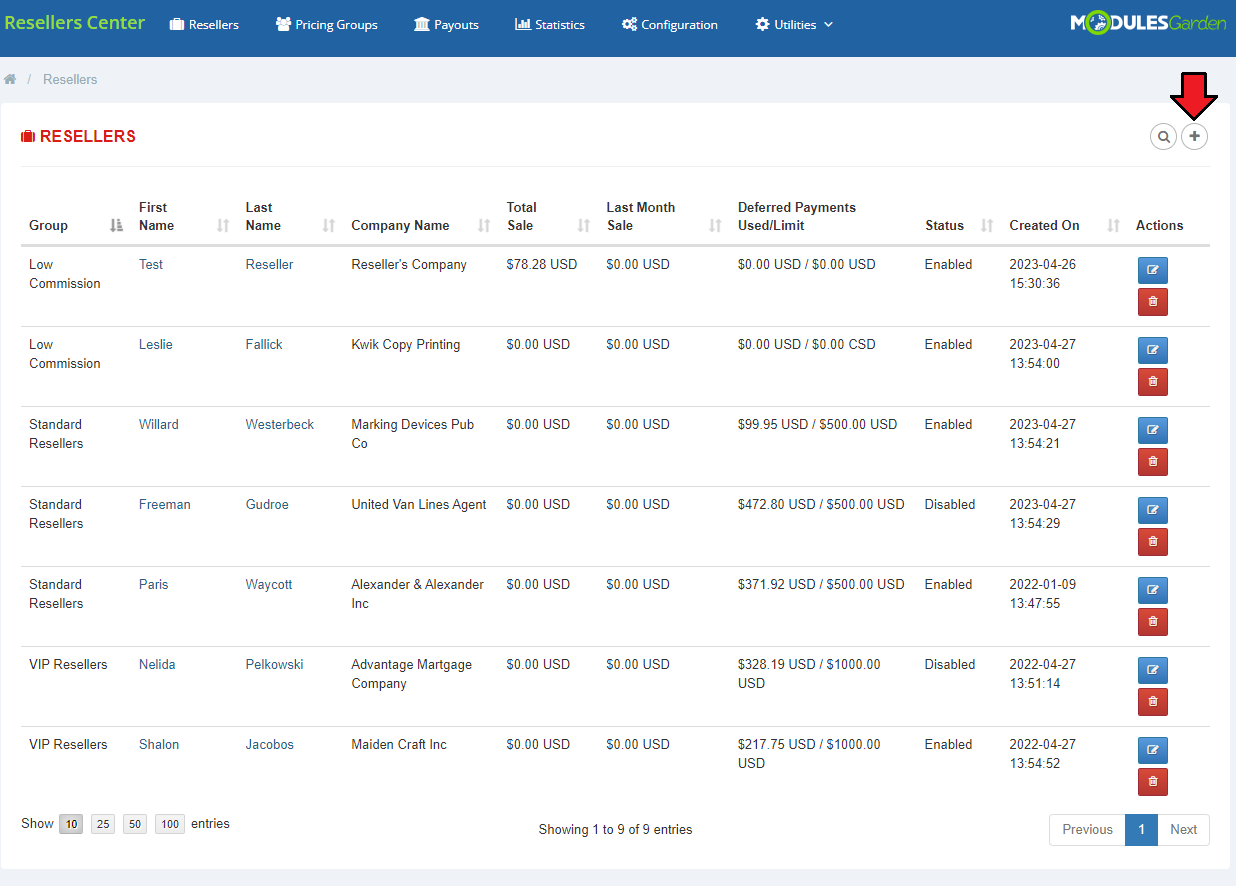Open the Resellers menu item

click(204, 24)
